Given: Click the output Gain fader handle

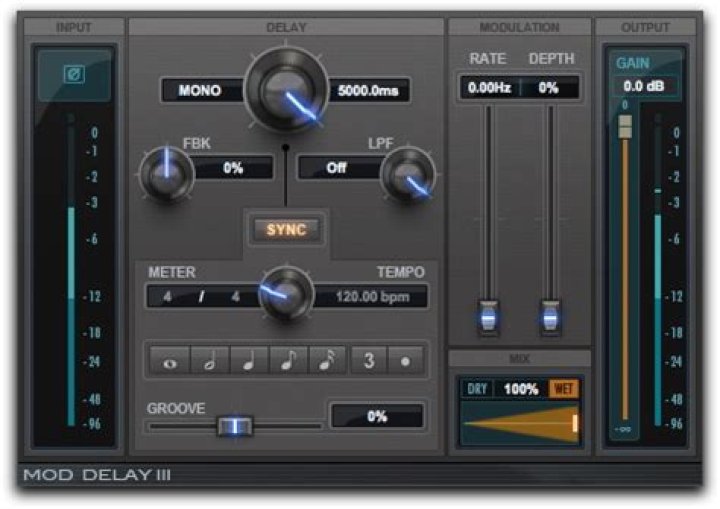Looking at the screenshot, I should pos(625,126).
